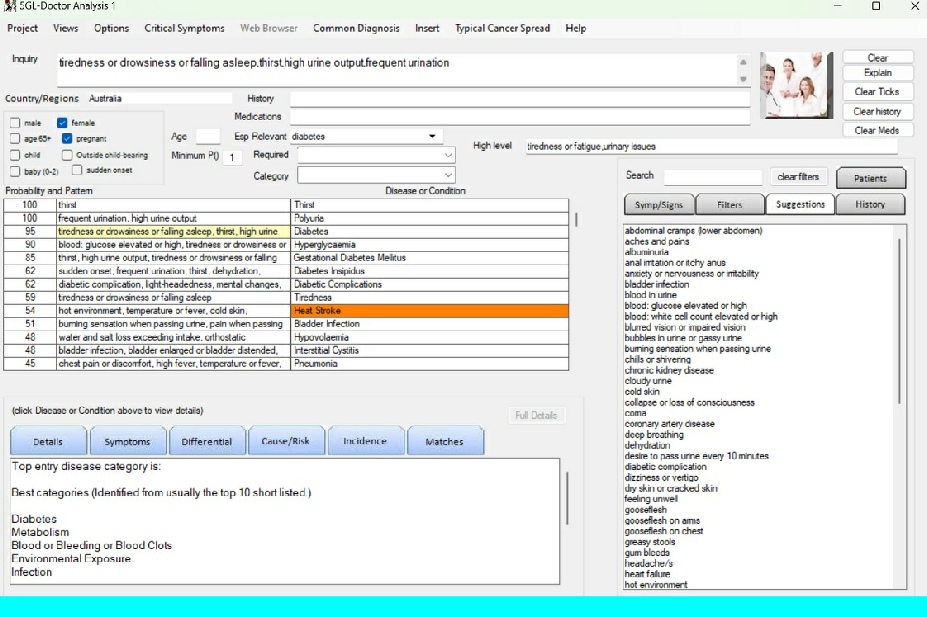Click the symptoms list vertical scrollbar
Screen dimensions: 927x617
tap(900, 322)
